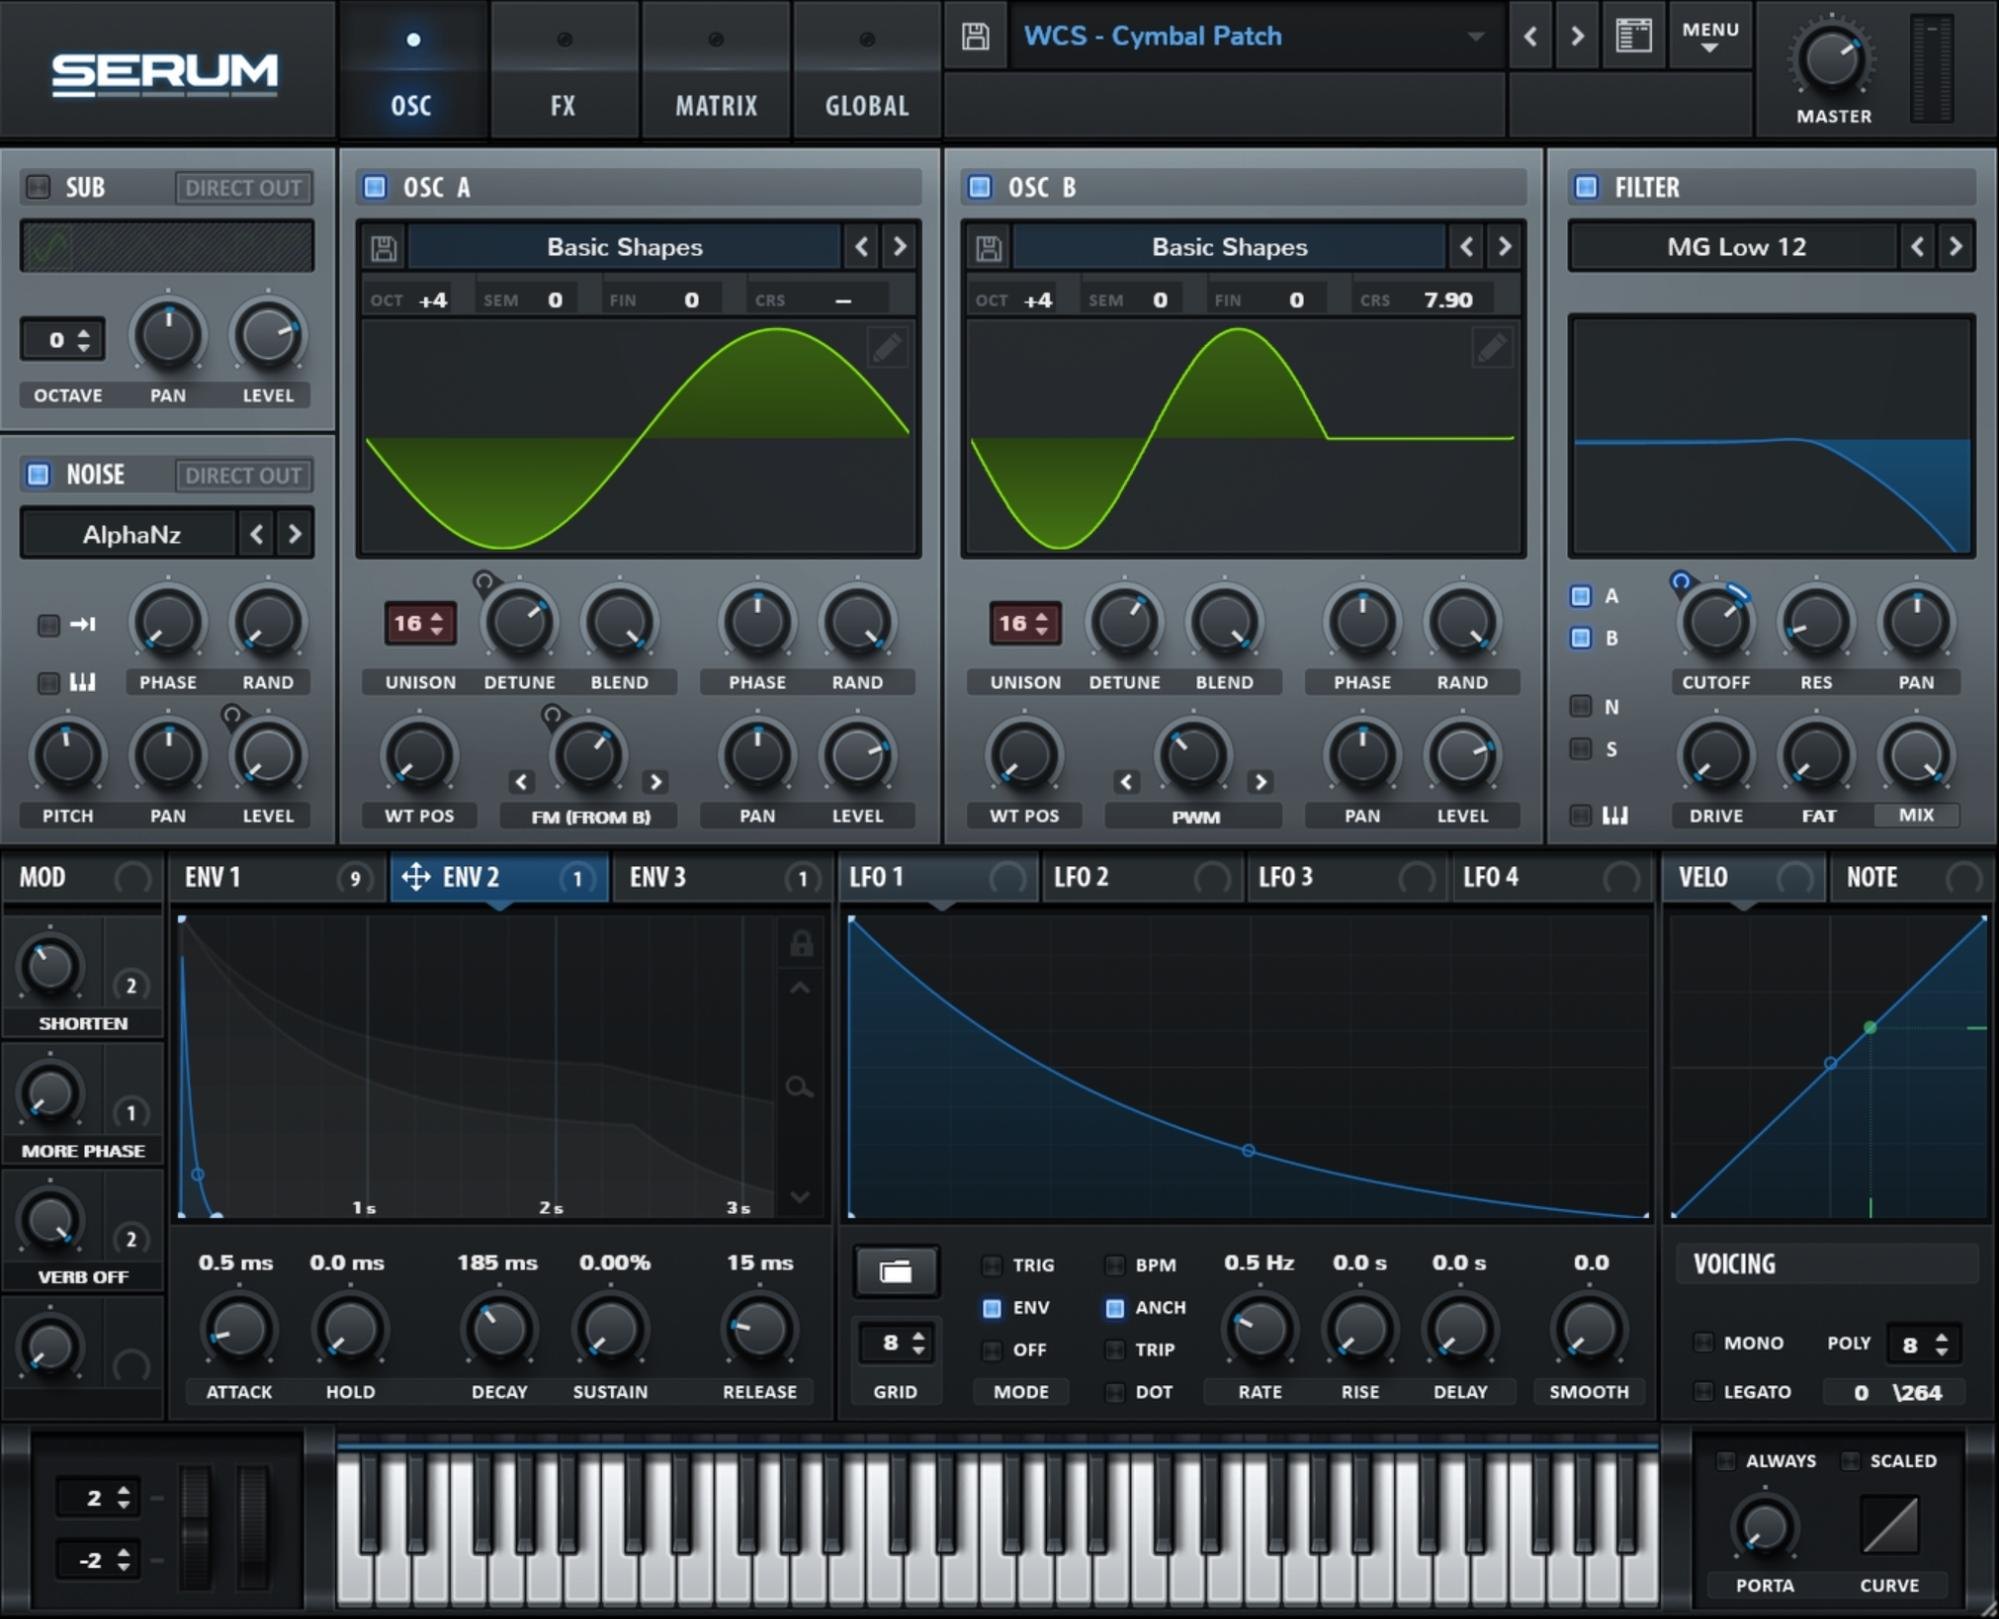Screen dimensions: 1999x1619
Task: Switch to the GLOBAL tab
Action: click(867, 72)
